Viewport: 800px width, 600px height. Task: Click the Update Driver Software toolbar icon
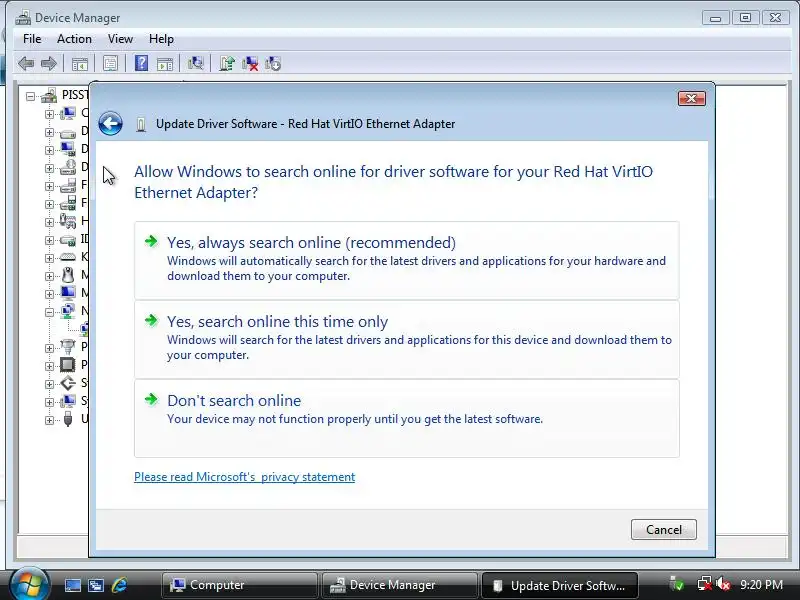227,63
